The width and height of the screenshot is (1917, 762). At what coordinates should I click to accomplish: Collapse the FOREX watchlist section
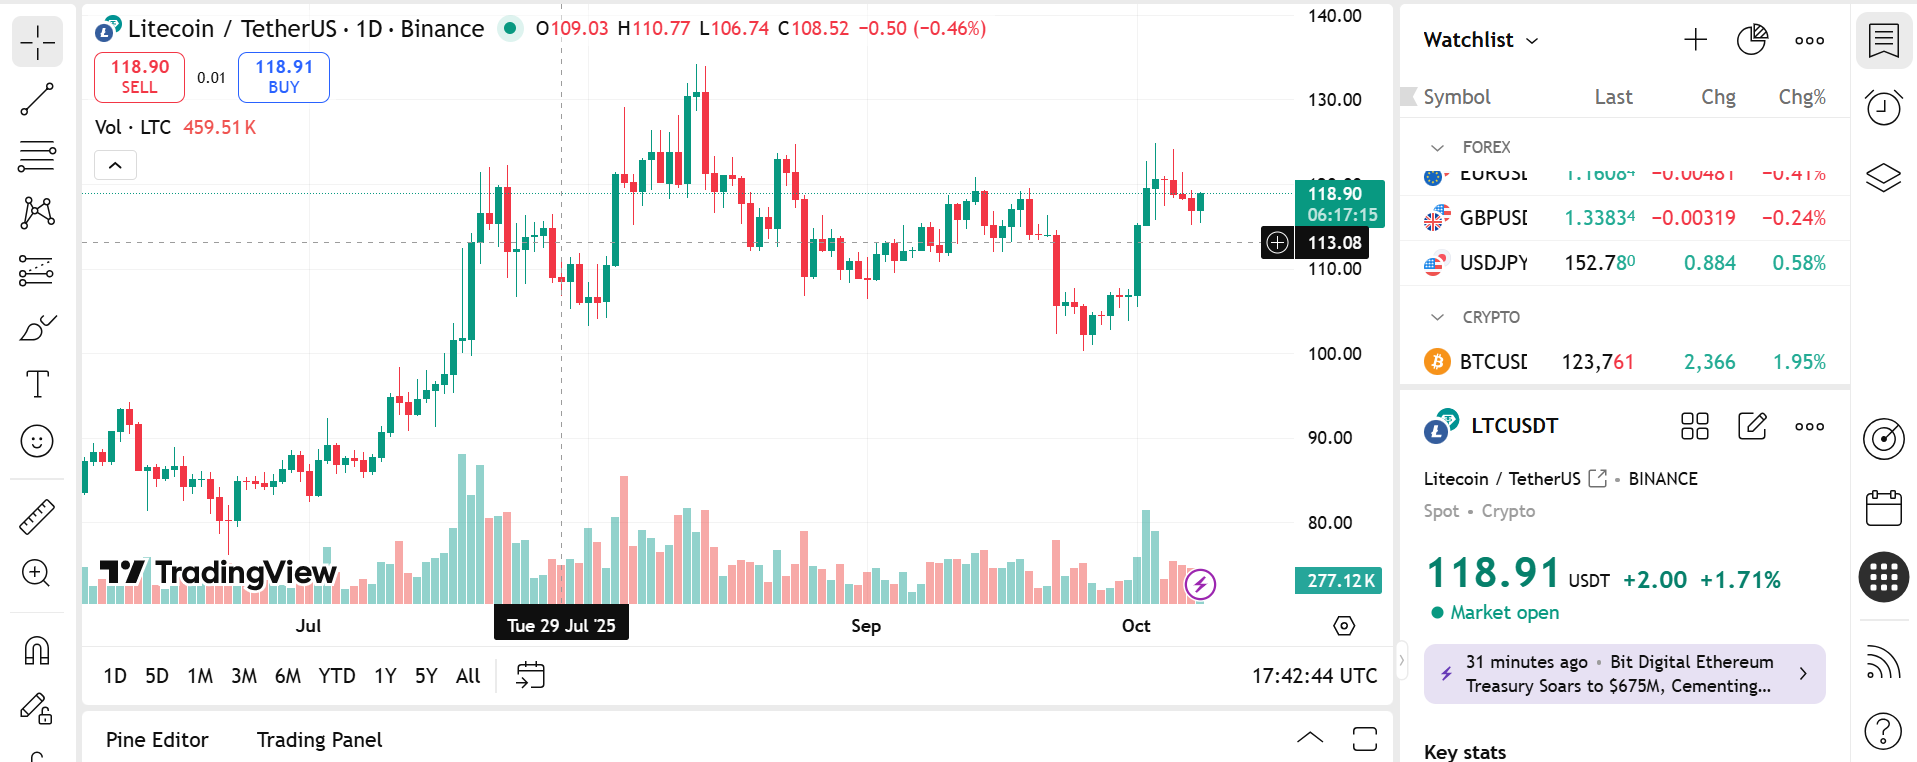click(1437, 148)
